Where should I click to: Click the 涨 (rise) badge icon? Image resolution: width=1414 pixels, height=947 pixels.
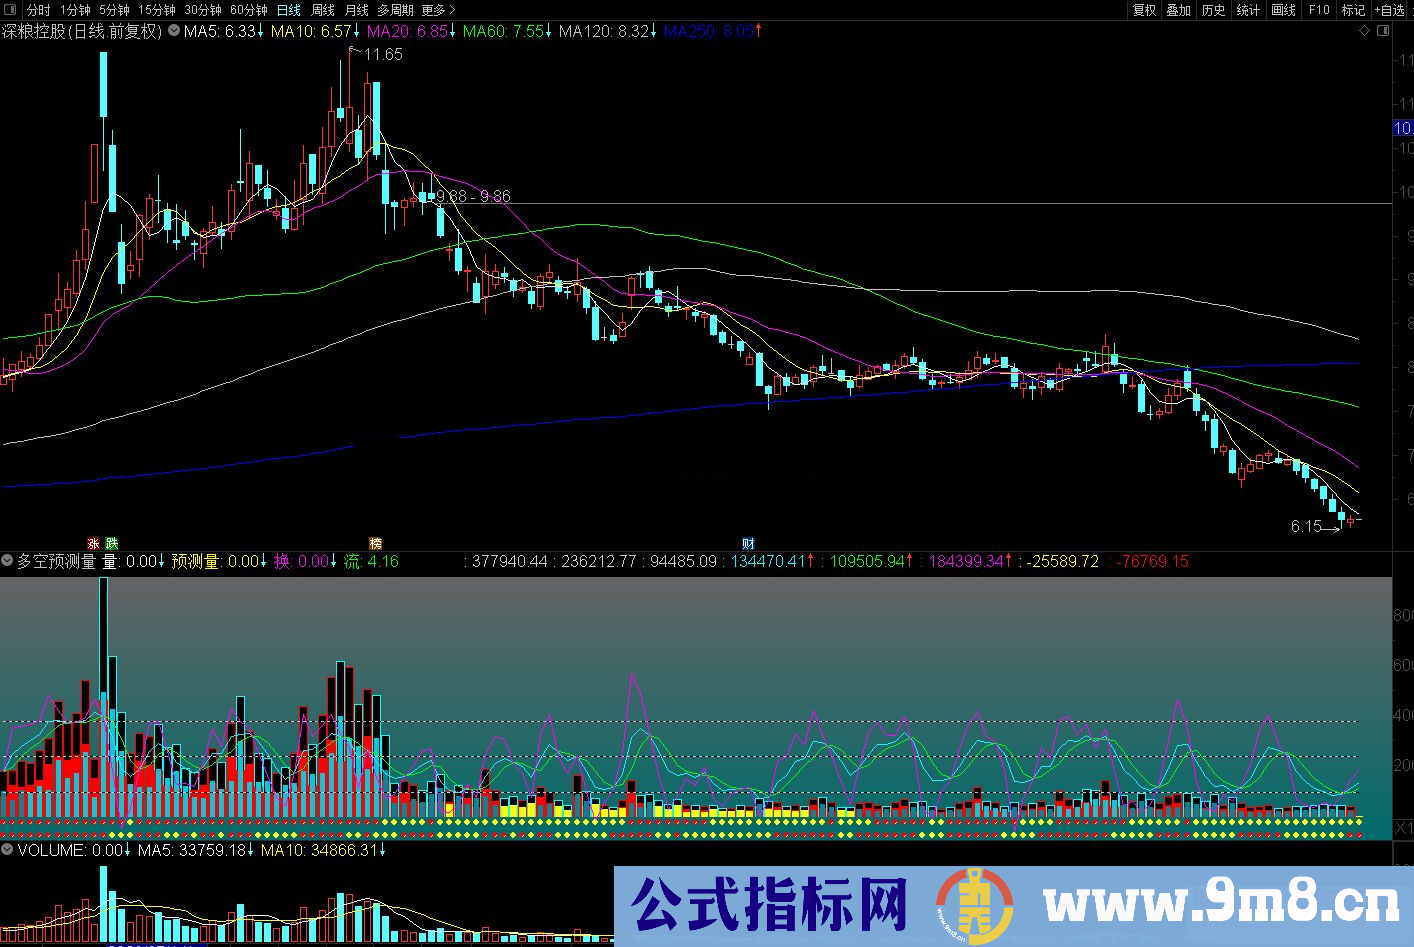[92, 543]
